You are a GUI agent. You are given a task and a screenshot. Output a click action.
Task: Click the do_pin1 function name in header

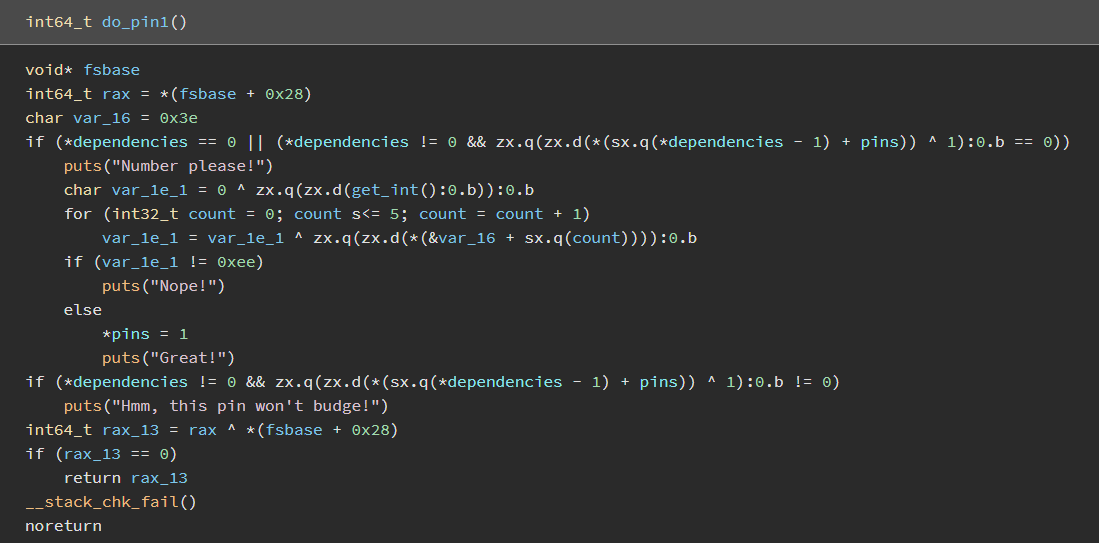click(135, 22)
